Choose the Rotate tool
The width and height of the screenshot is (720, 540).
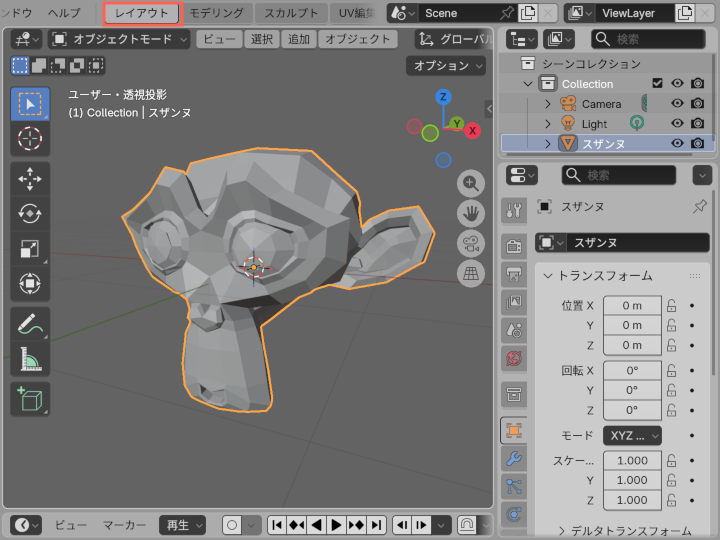[x=30, y=214]
